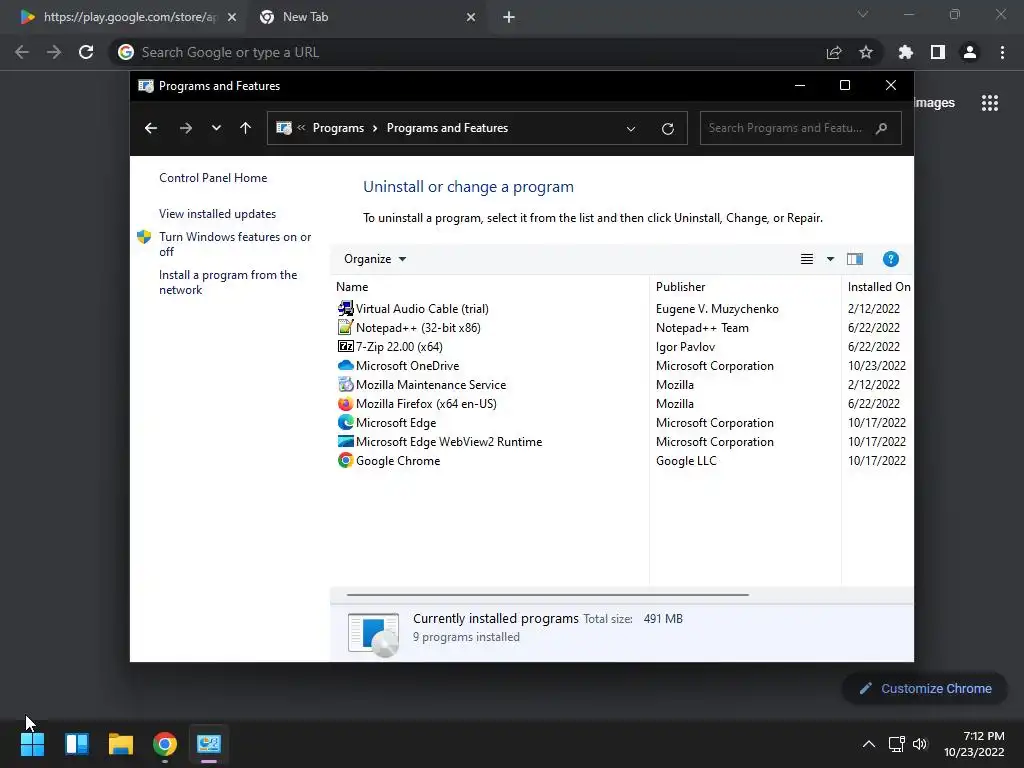This screenshot has height=768, width=1024.
Task: Open the taskbar clock and date
Action: click(974, 744)
